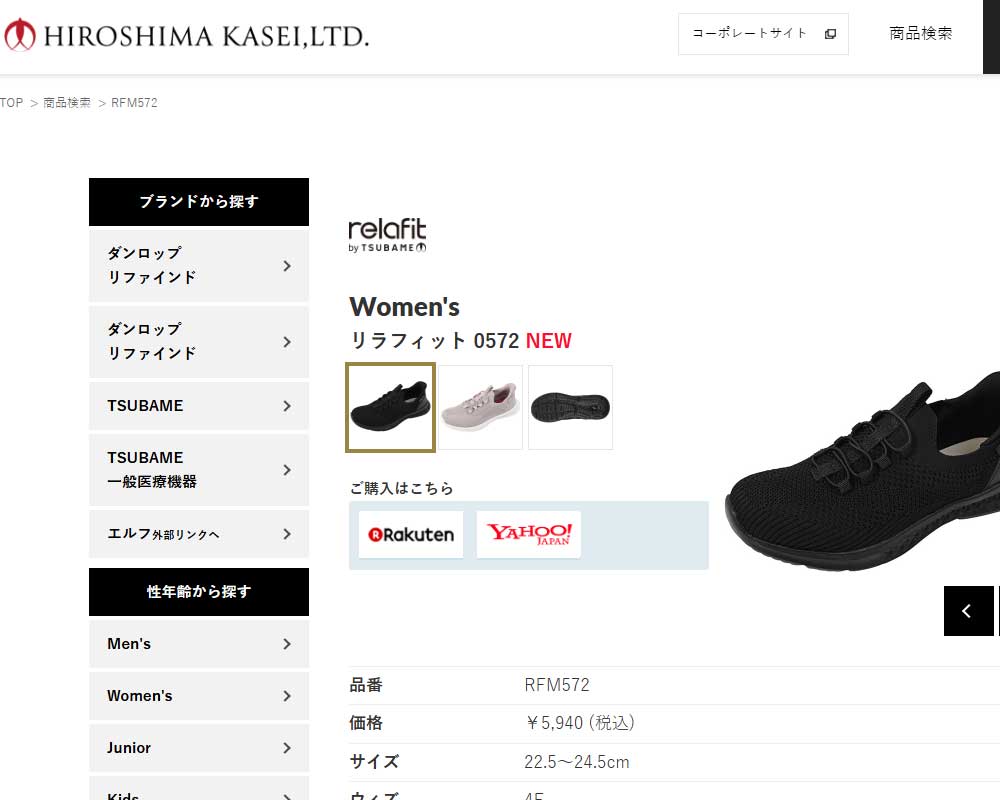Viewport: 1000px width, 800px height.
Task: Open the Junior category item
Action: [x=199, y=748]
